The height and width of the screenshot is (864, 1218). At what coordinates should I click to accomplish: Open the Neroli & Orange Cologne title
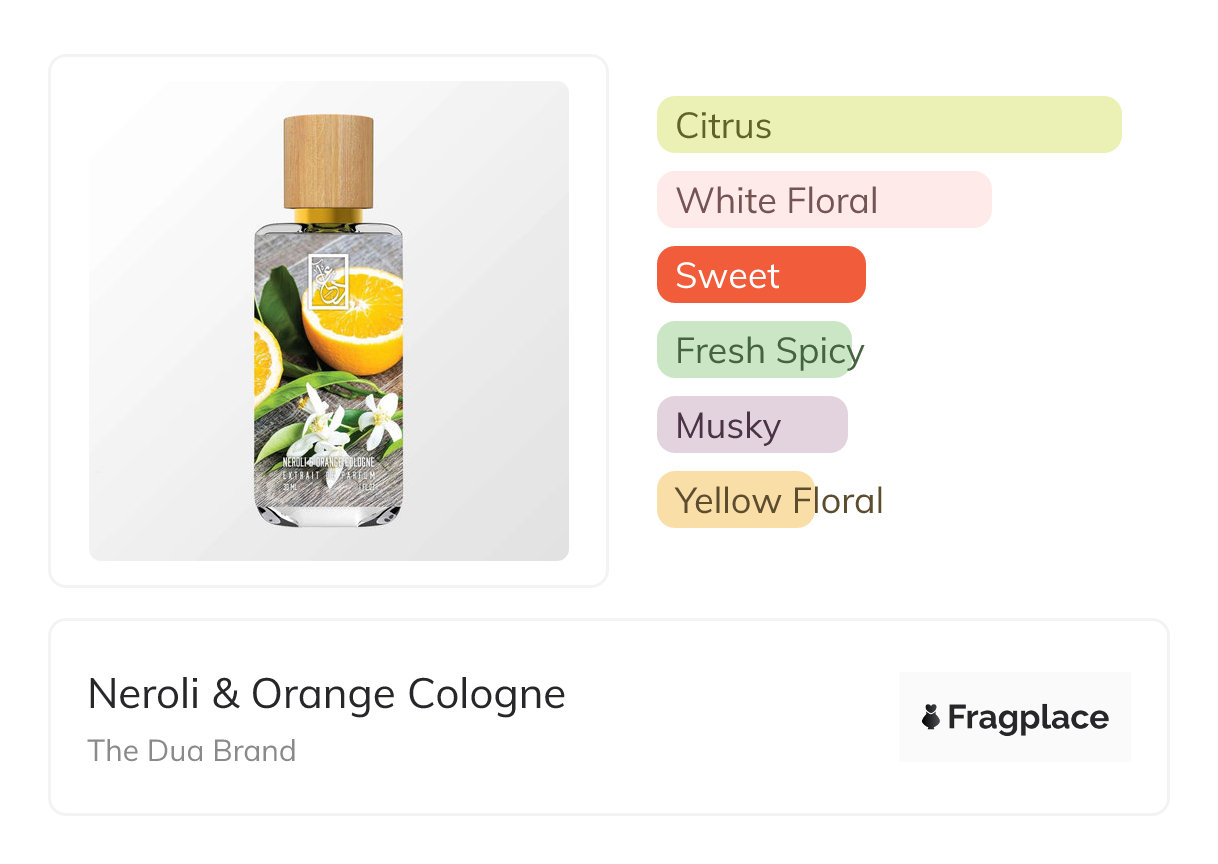326,693
